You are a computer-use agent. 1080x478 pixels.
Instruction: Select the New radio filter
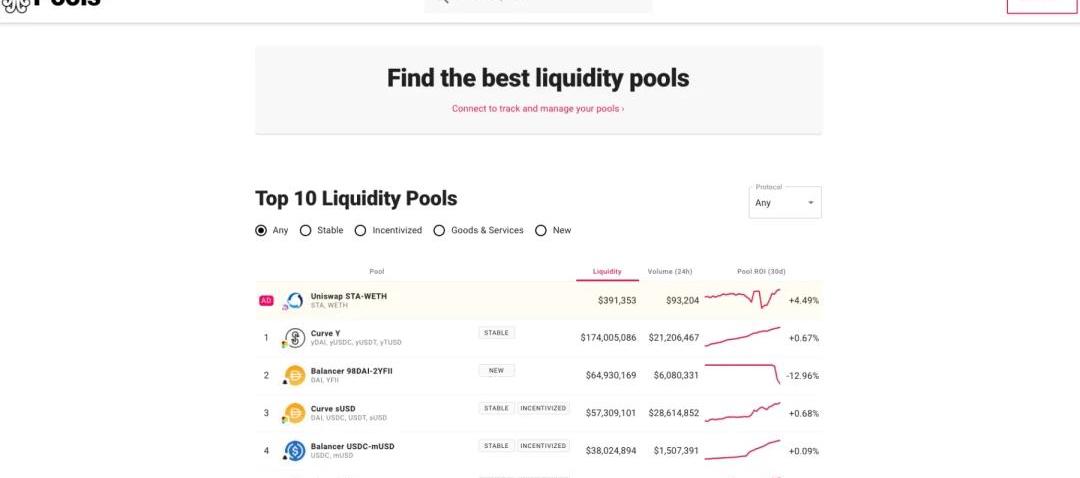pyautogui.click(x=541, y=230)
